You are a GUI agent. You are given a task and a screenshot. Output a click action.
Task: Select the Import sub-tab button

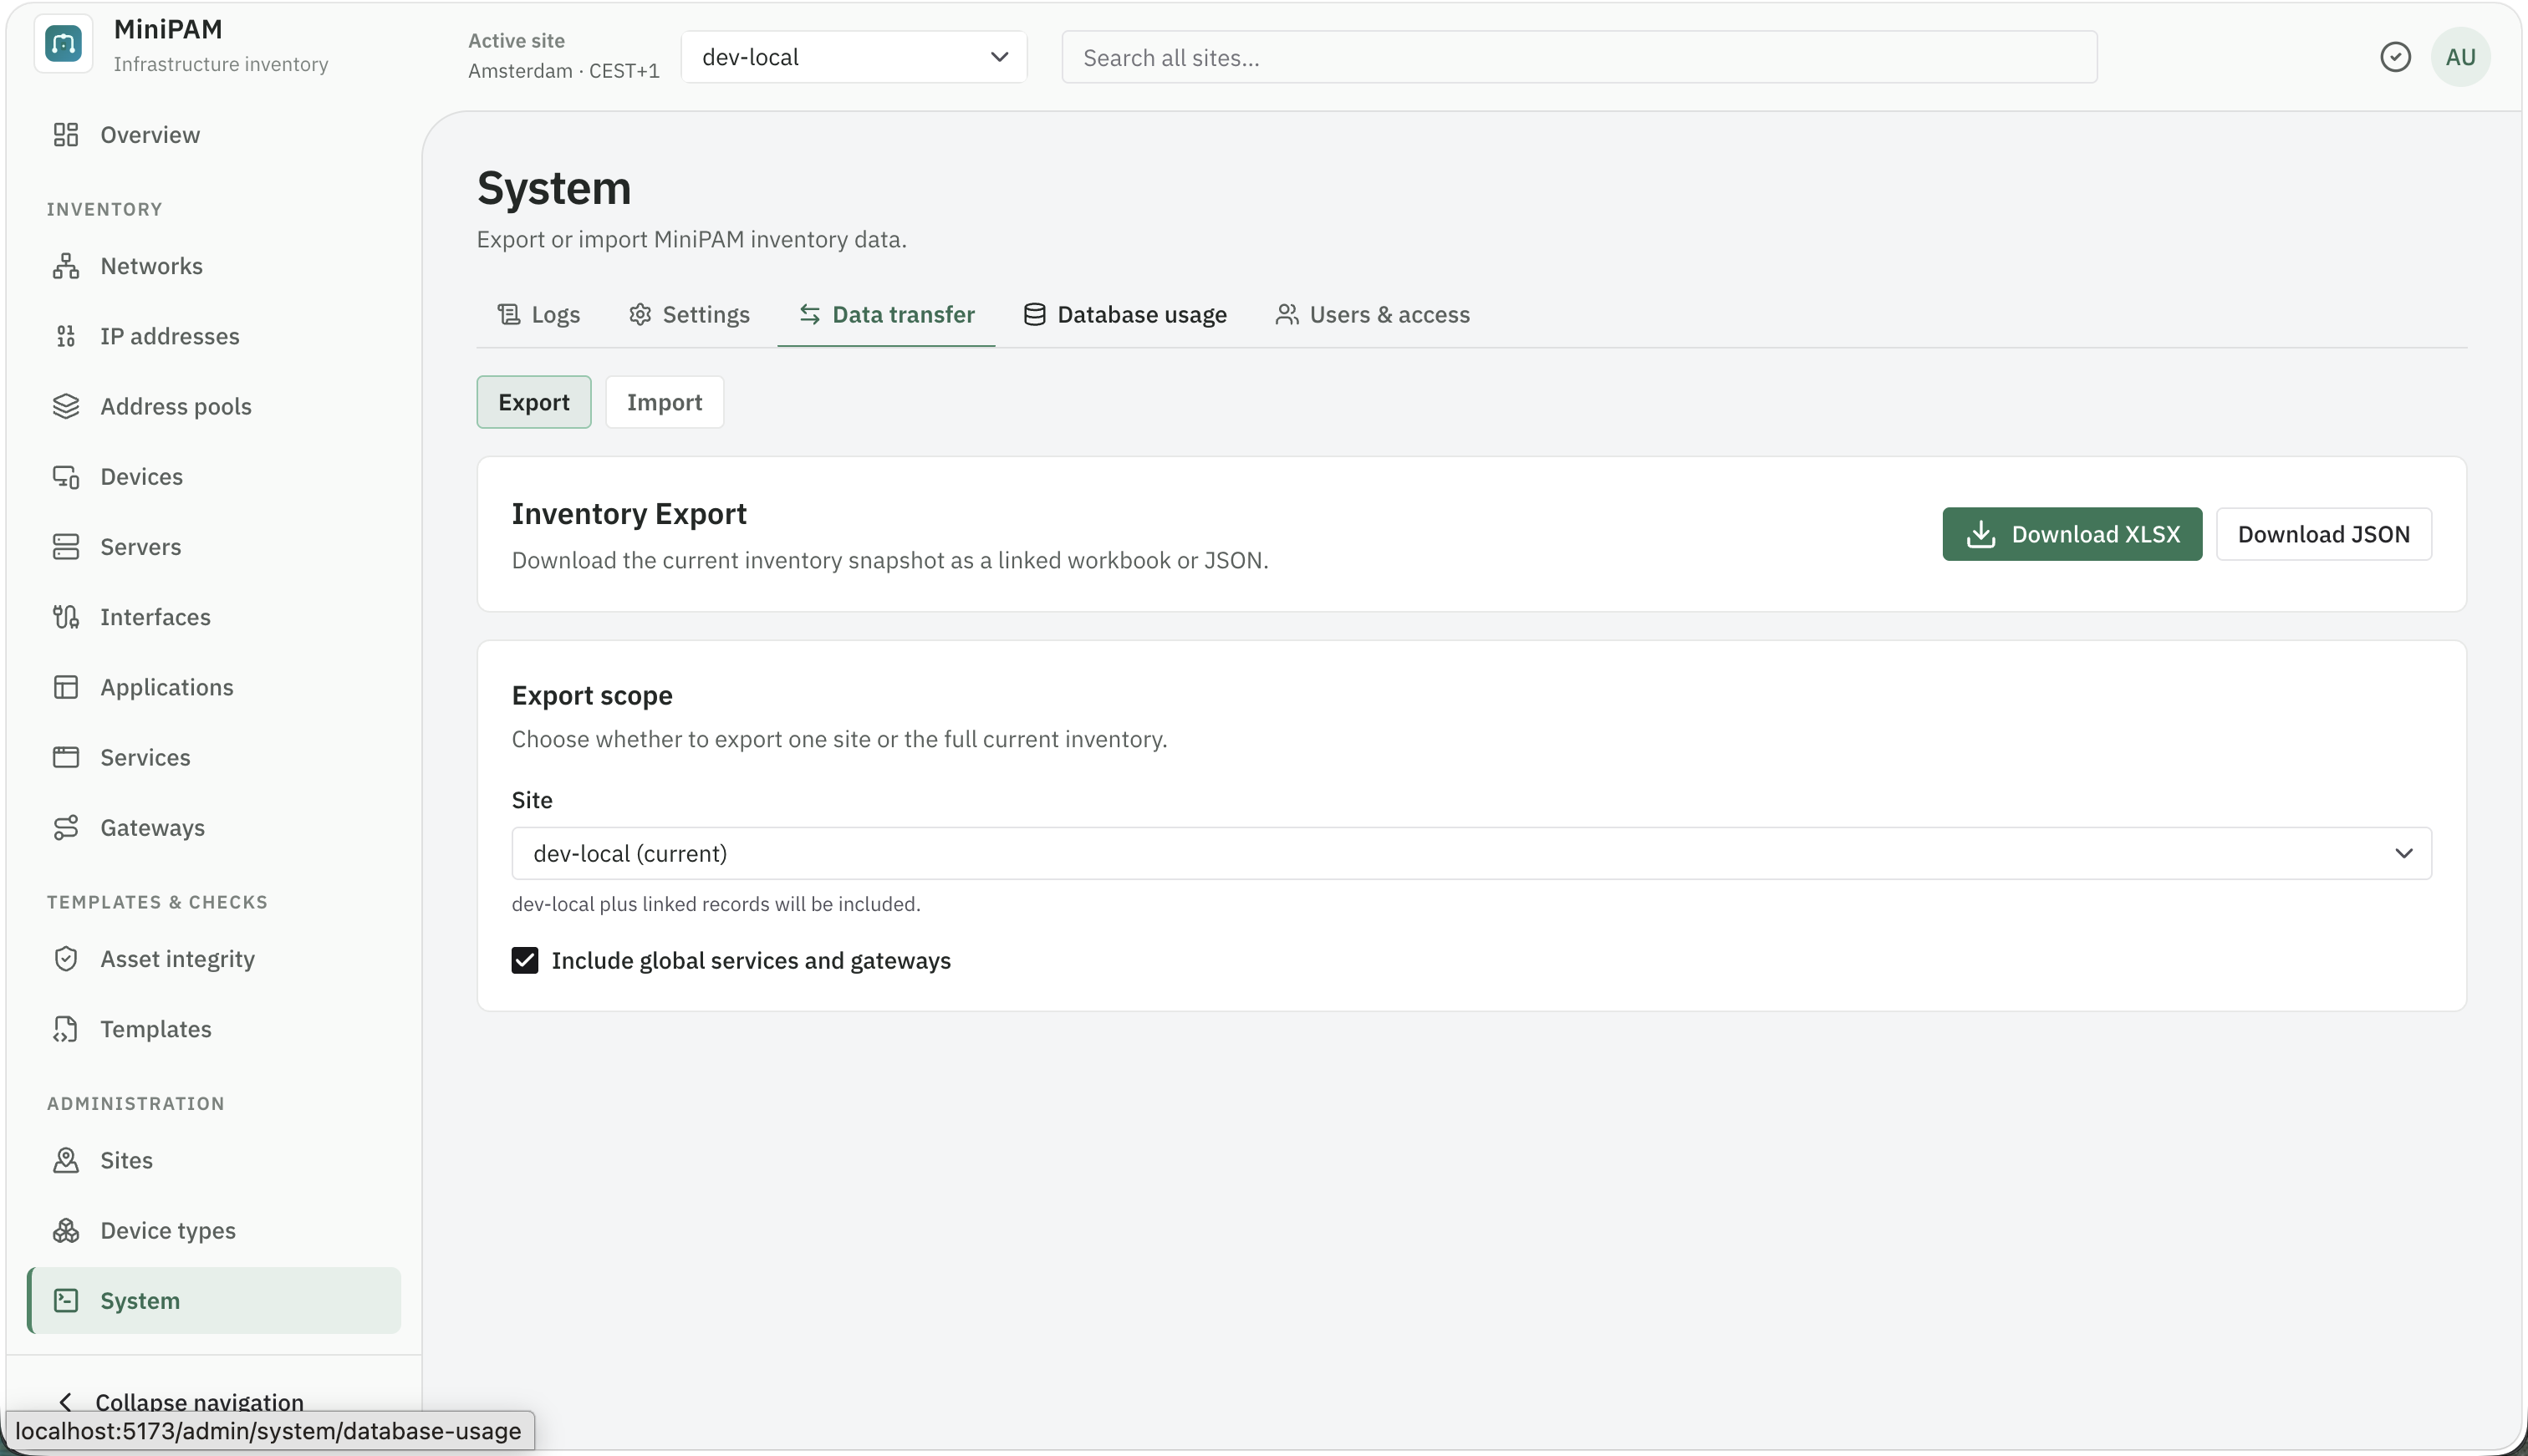(664, 402)
